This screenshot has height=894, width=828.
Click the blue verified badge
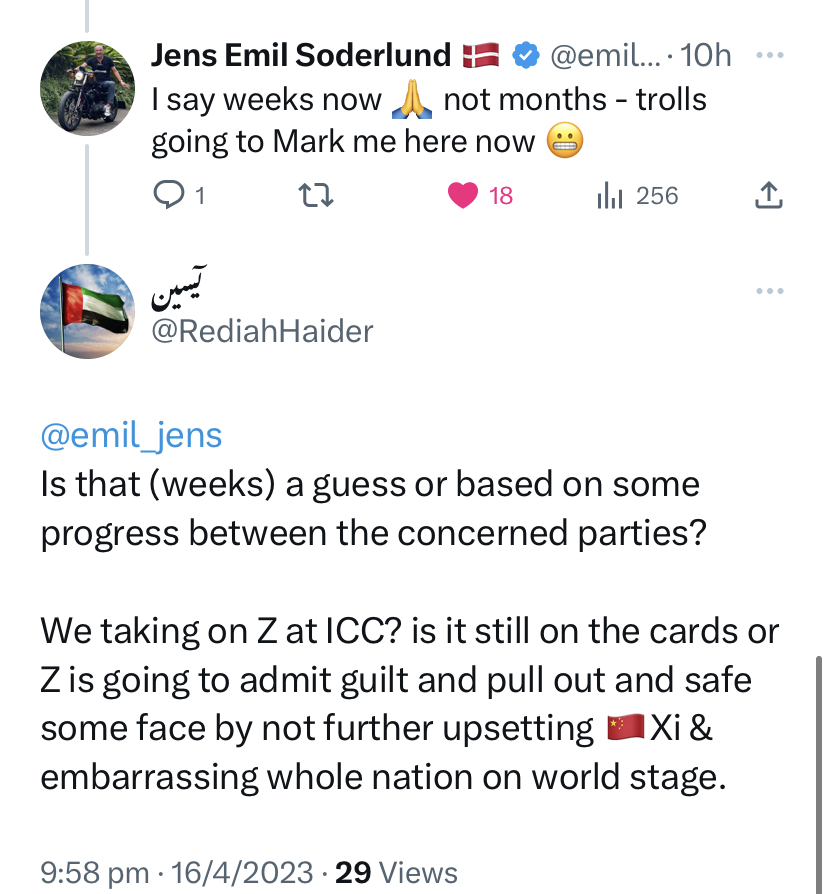point(525,56)
